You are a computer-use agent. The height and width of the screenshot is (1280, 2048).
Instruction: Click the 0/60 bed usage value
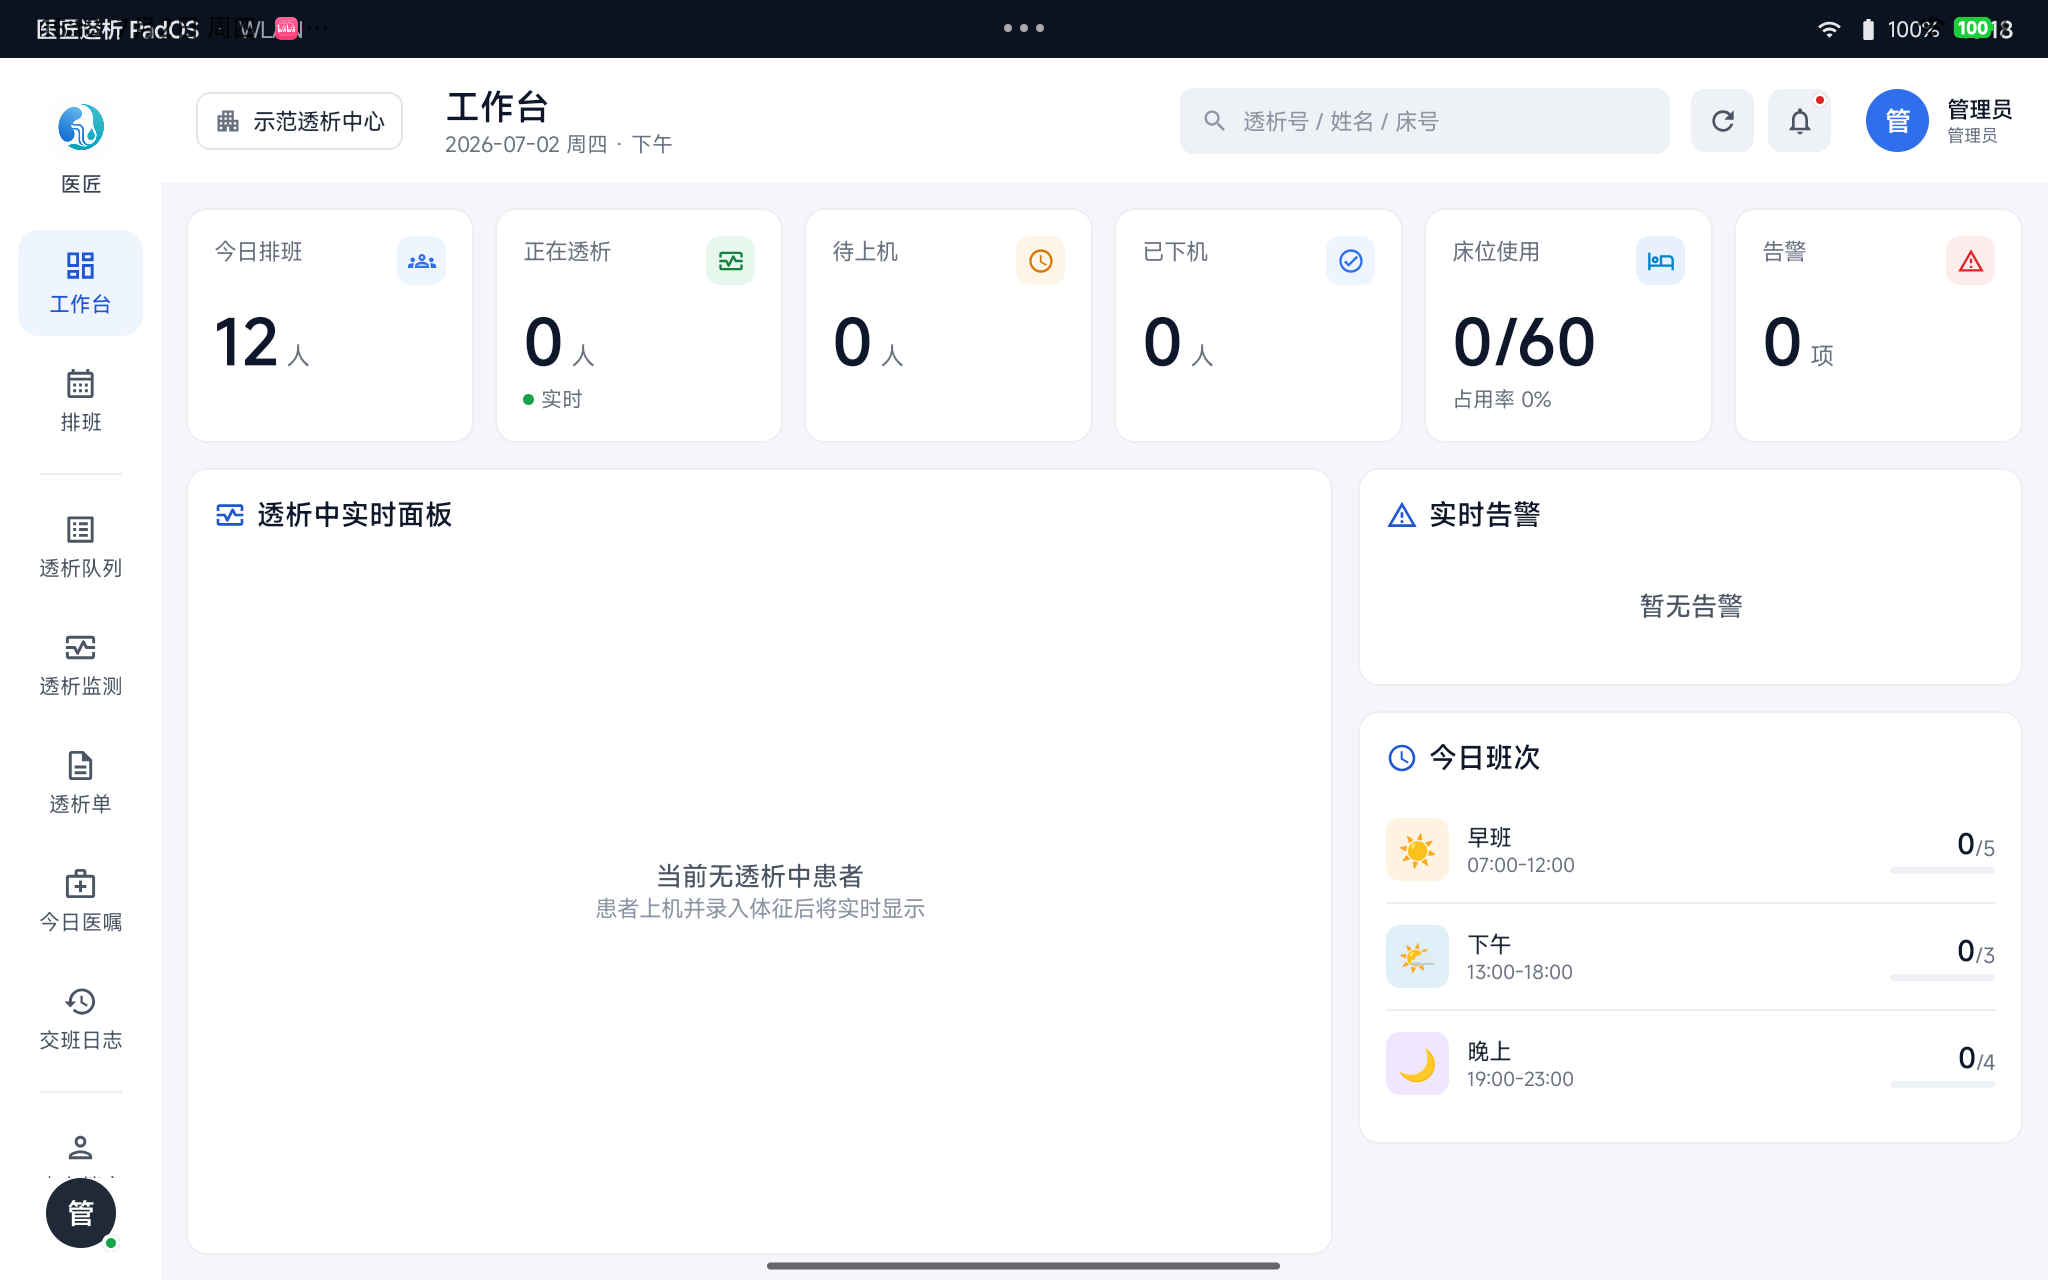click(x=1524, y=342)
